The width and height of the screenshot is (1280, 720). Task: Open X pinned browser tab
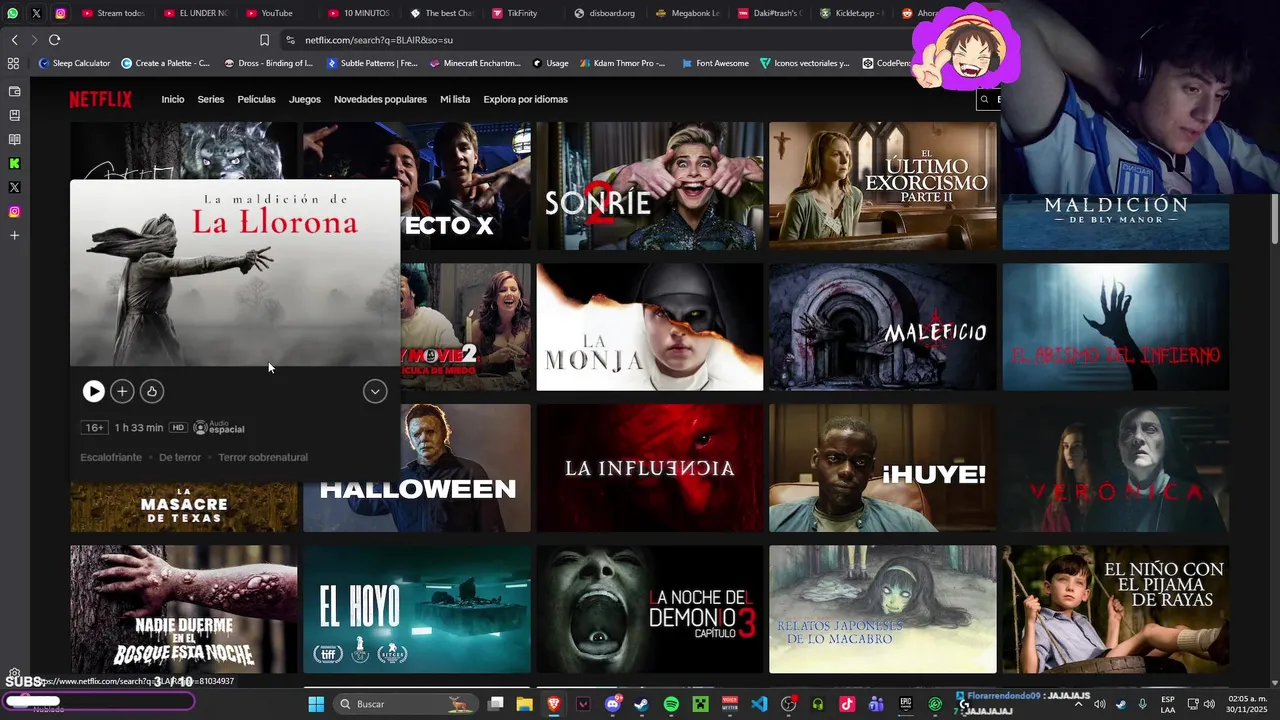coord(37,13)
